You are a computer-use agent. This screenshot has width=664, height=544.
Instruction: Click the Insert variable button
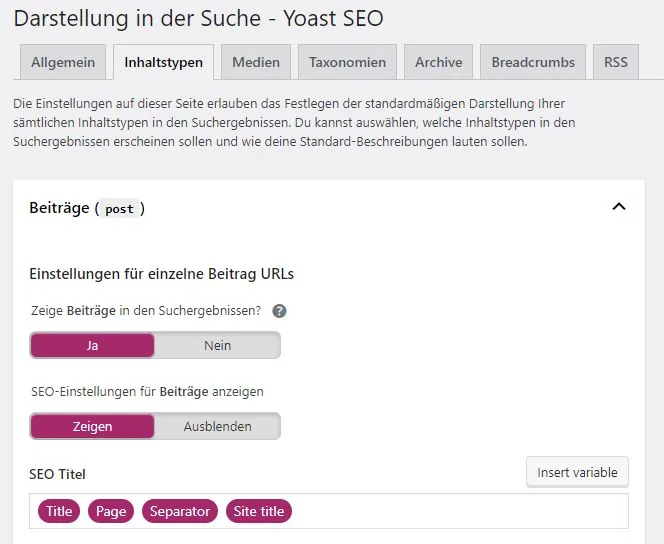tap(577, 472)
